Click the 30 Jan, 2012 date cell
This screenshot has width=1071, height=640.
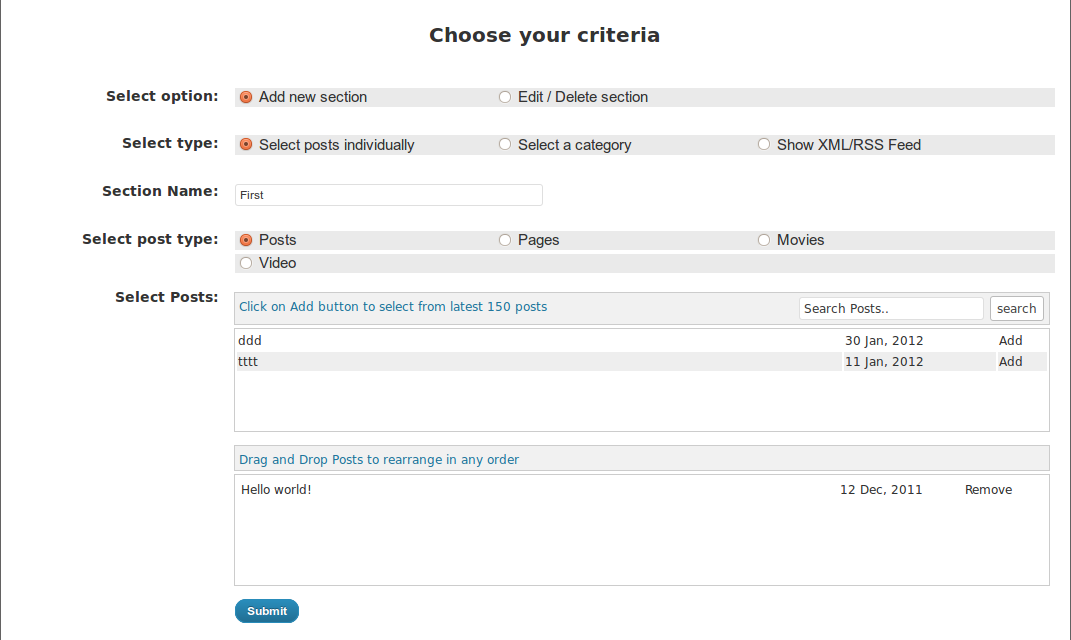point(884,340)
